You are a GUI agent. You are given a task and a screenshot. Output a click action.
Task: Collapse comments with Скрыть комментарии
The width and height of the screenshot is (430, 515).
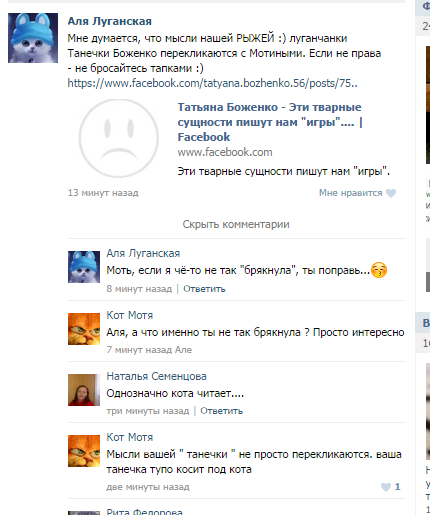pyautogui.click(x=236, y=224)
